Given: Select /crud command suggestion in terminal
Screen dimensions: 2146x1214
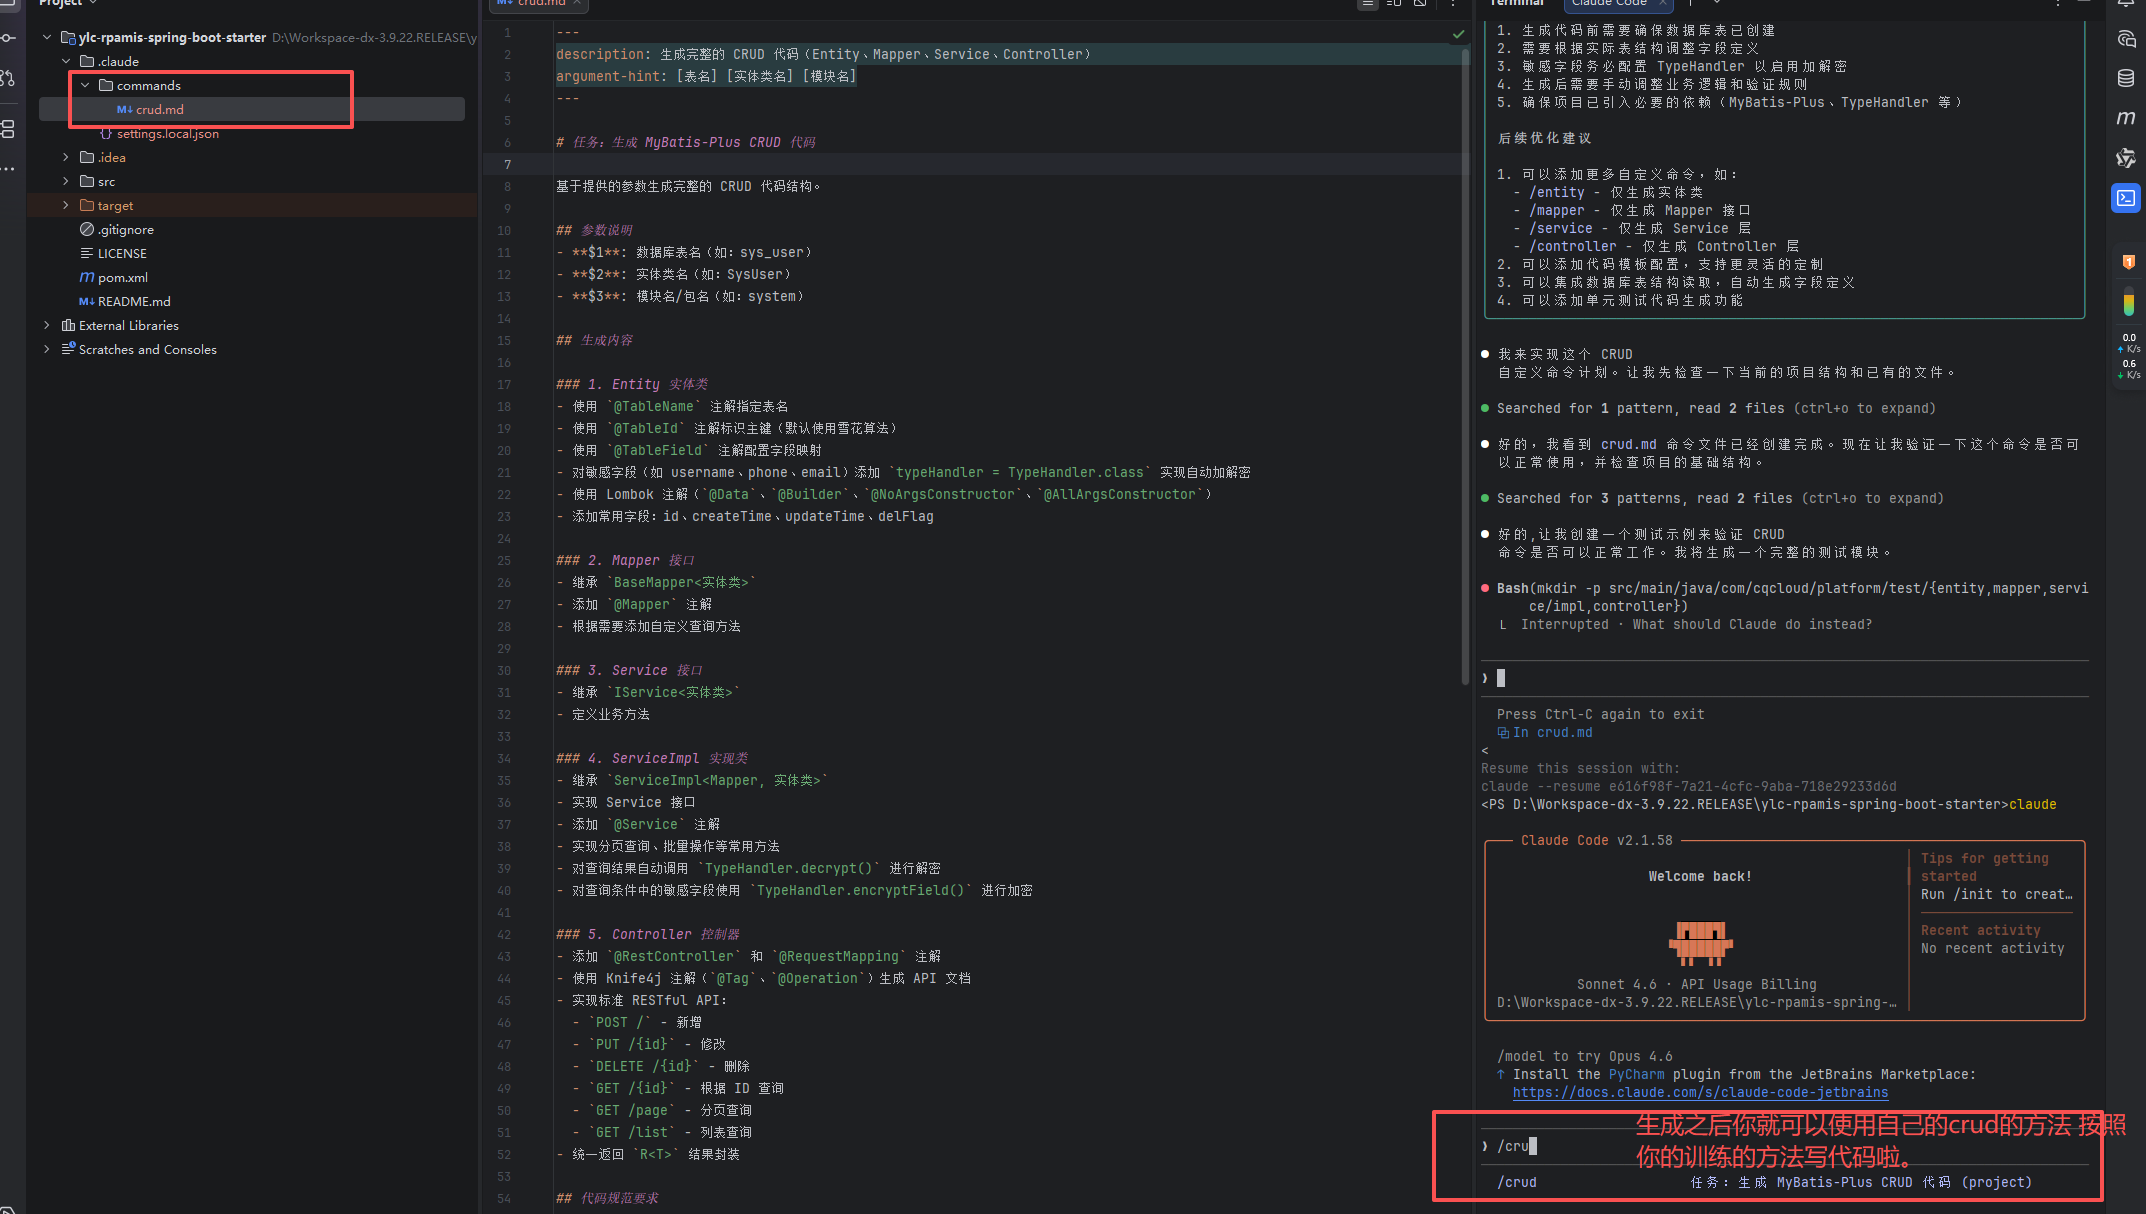Looking at the screenshot, I should [1517, 1182].
